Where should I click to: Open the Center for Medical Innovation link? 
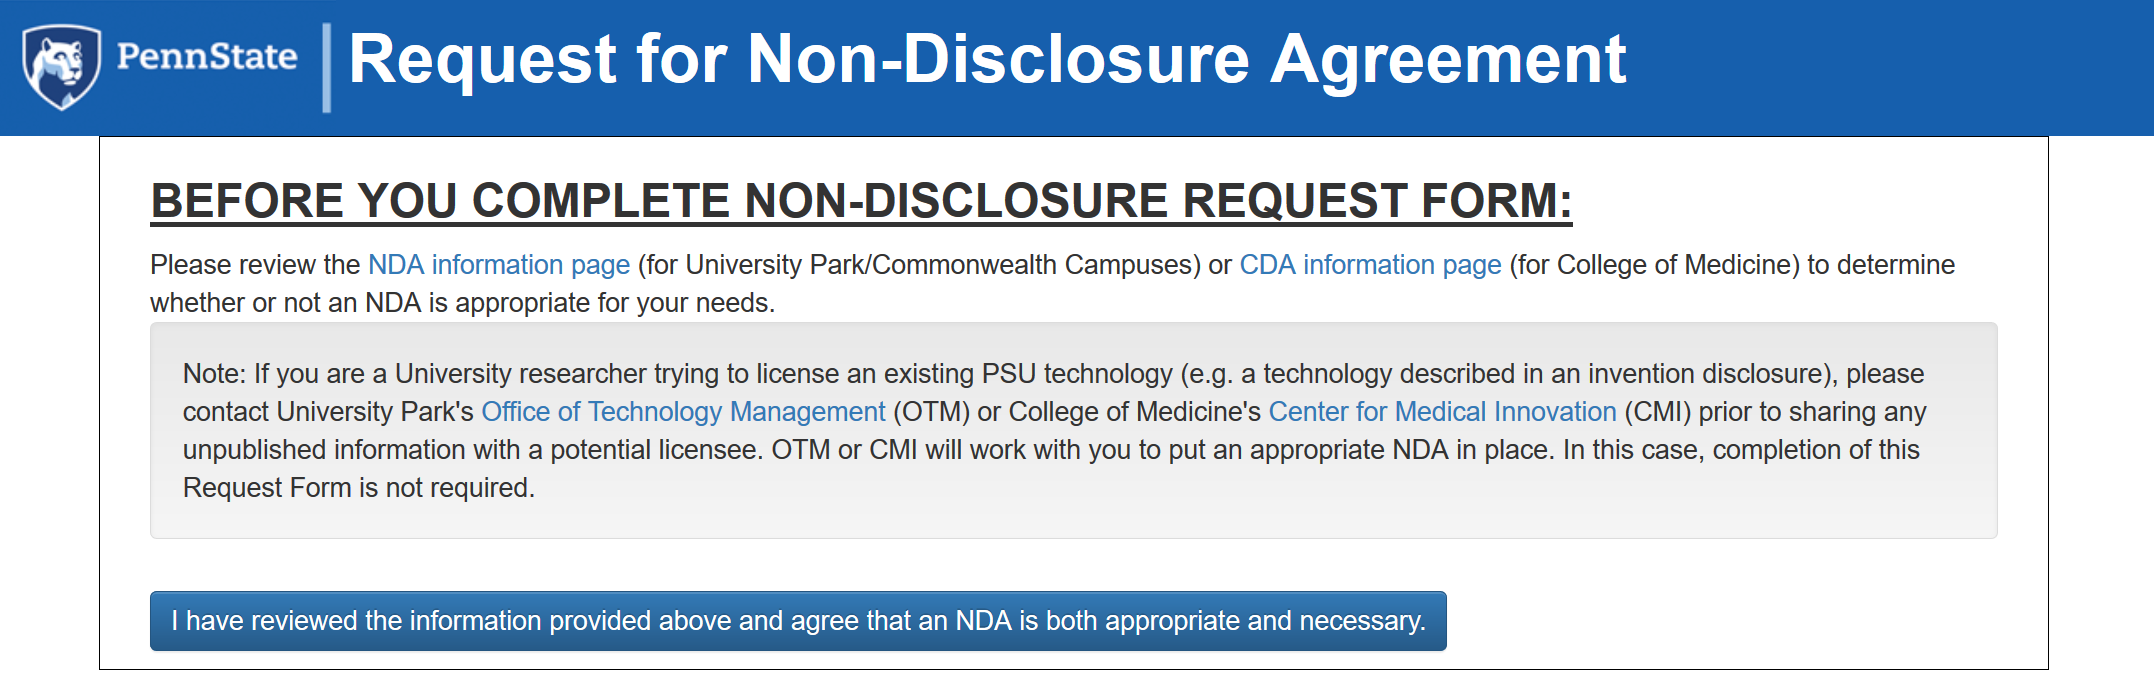coord(1442,412)
